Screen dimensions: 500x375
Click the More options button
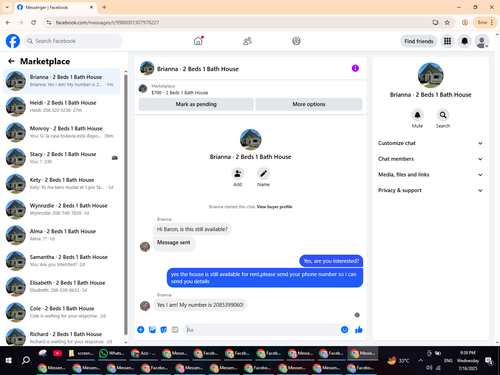pyautogui.click(x=309, y=104)
